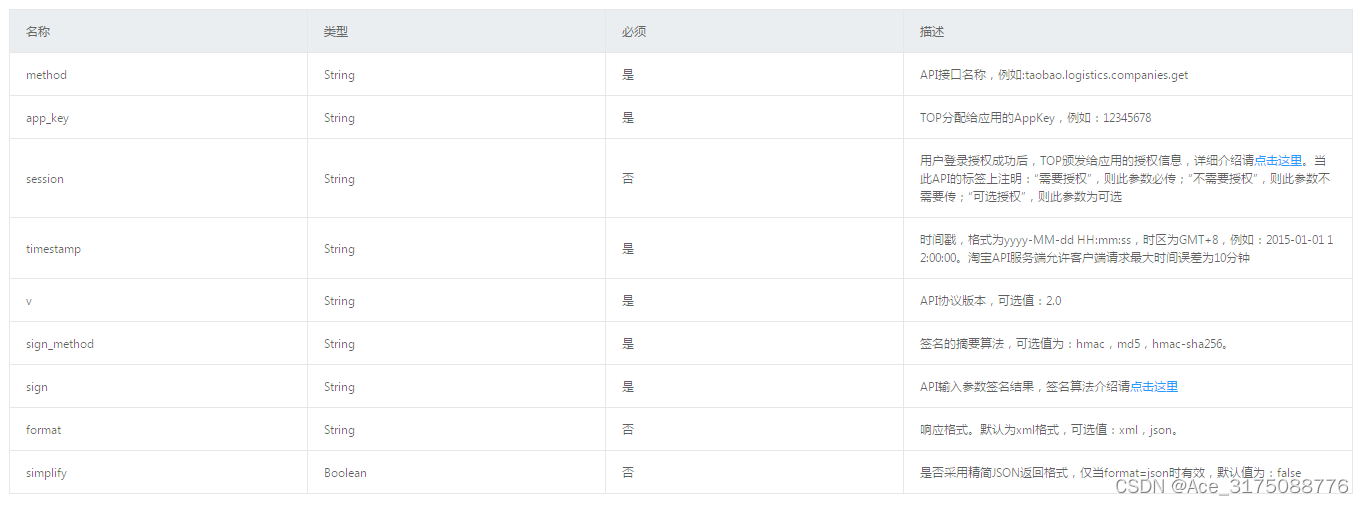This screenshot has width=1364, height=505.
Task: Click the Boolean type cell
Action: pyautogui.click(x=345, y=473)
